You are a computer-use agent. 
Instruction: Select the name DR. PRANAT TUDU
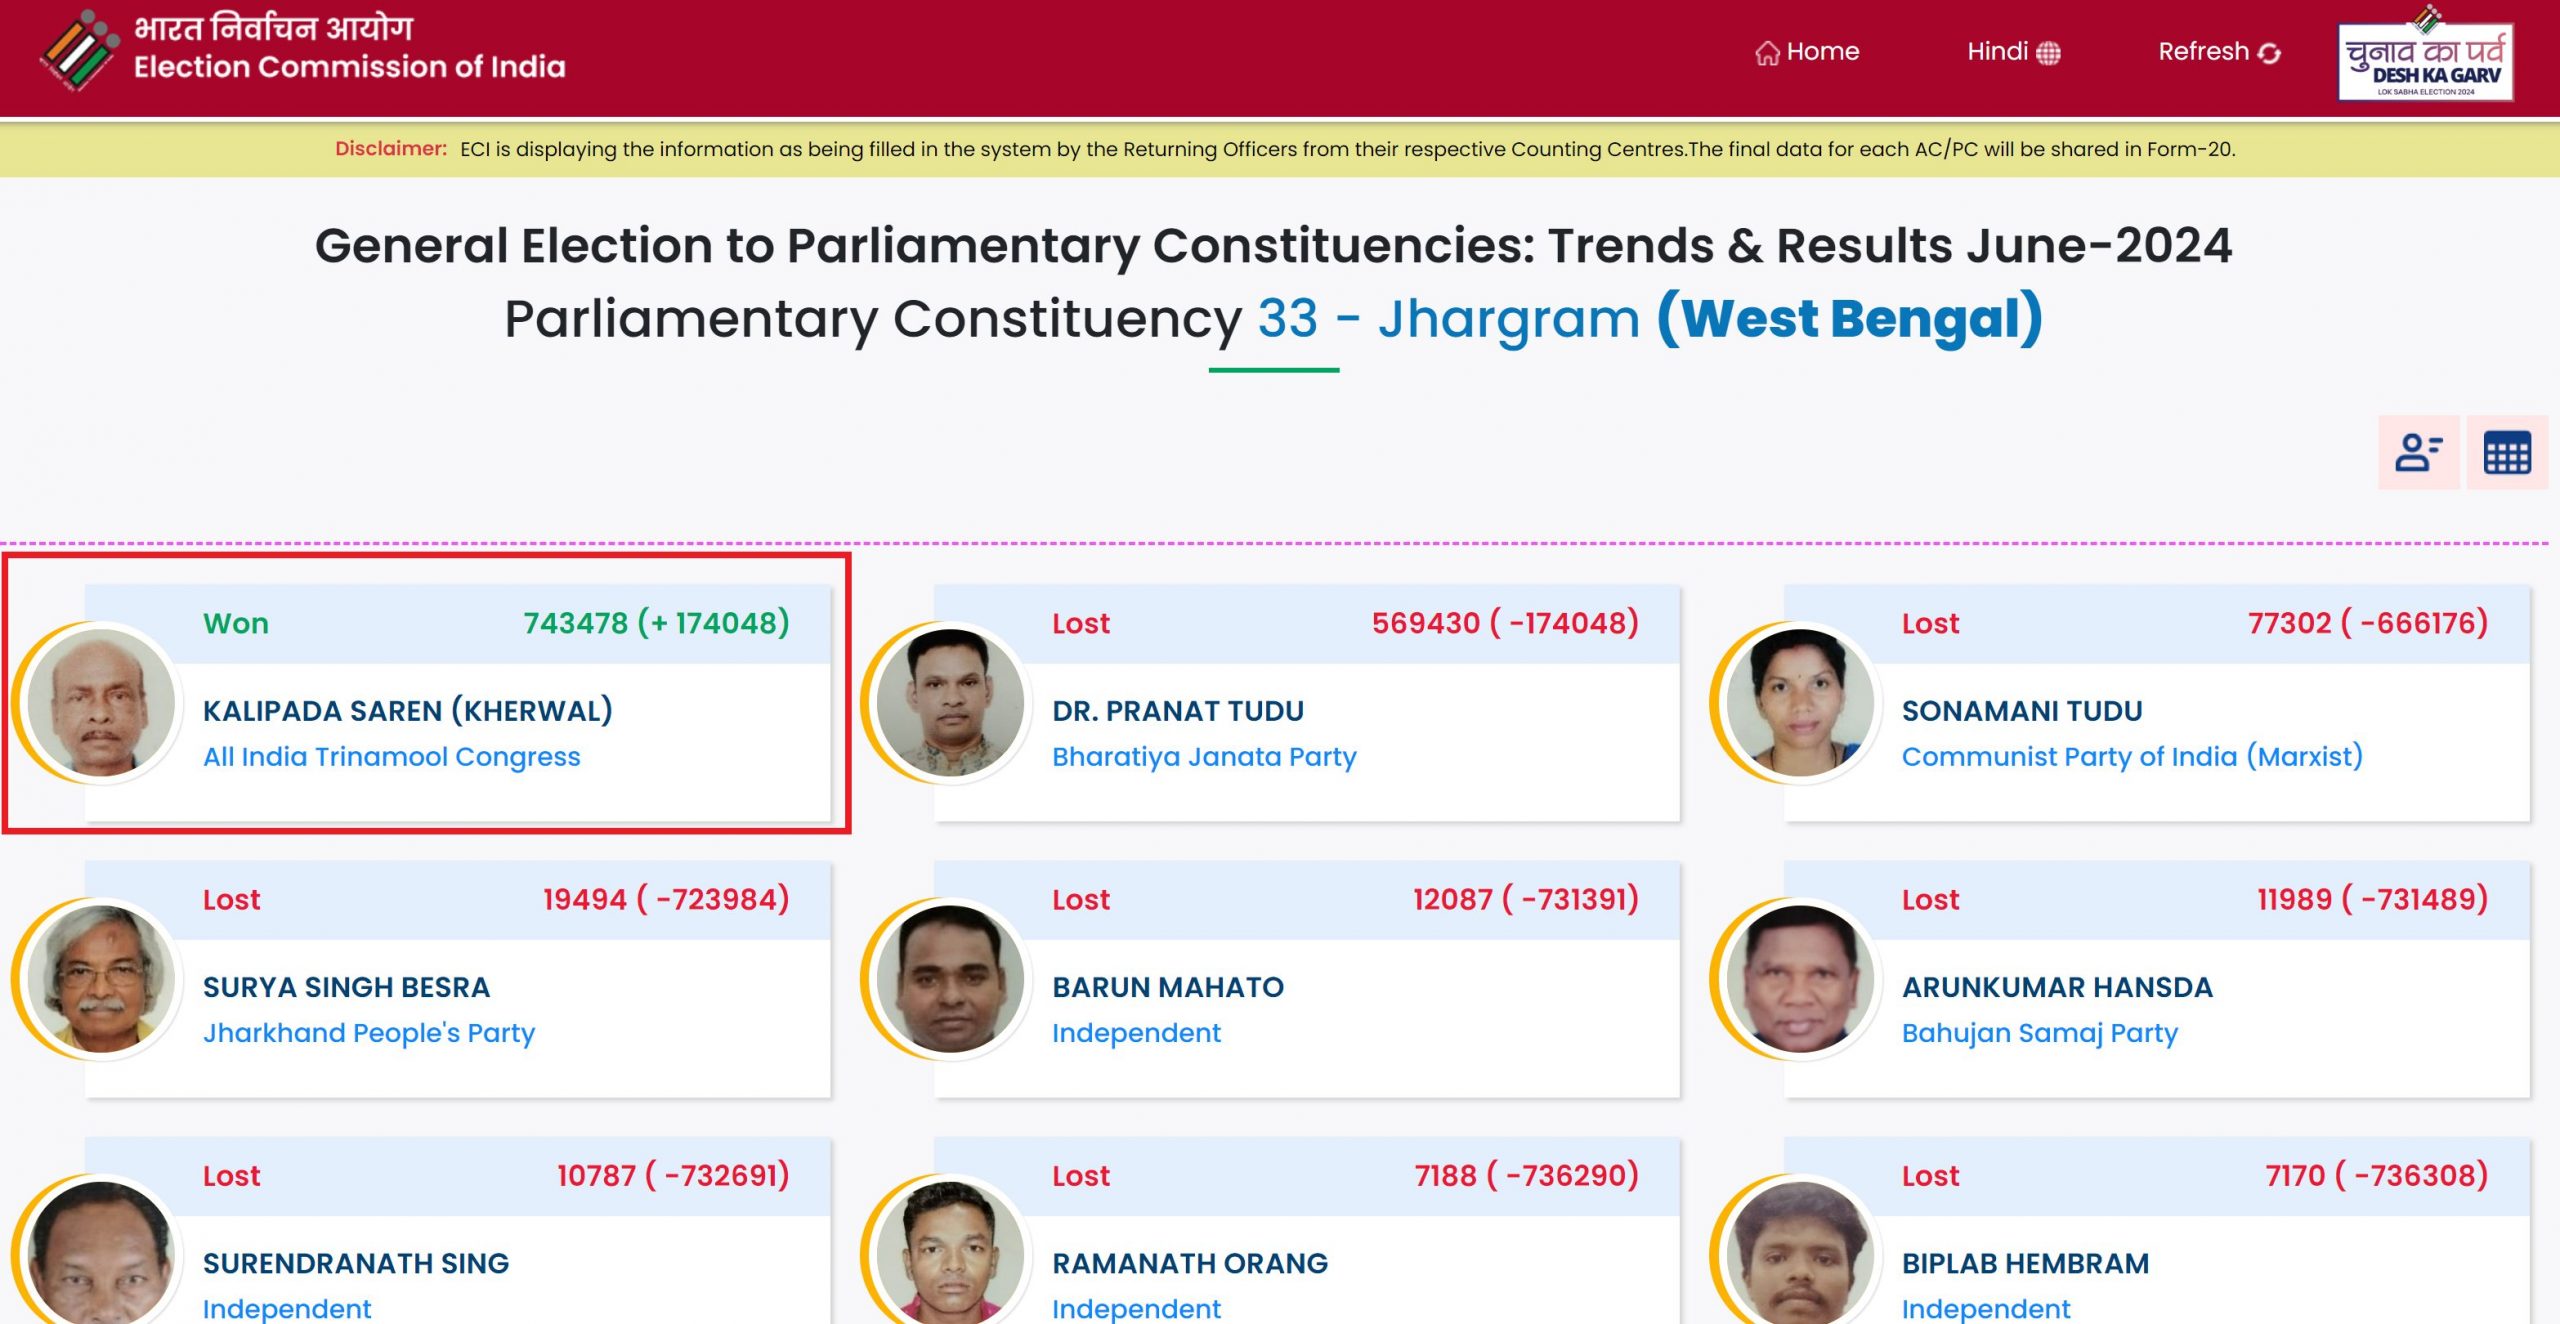[x=1178, y=711]
